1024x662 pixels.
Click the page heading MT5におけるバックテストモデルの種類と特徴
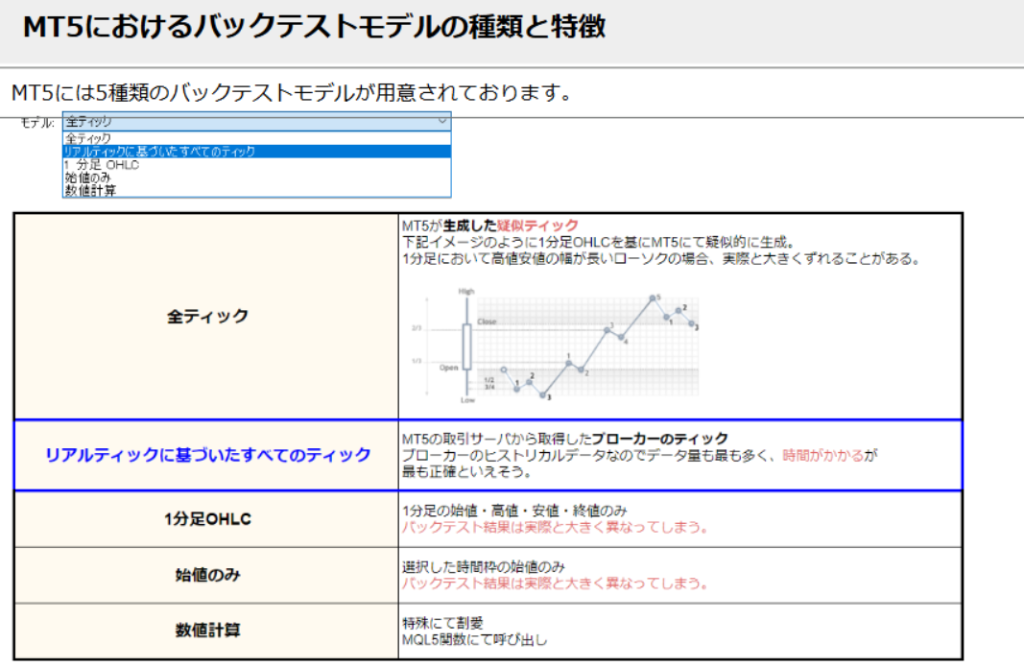point(315,27)
